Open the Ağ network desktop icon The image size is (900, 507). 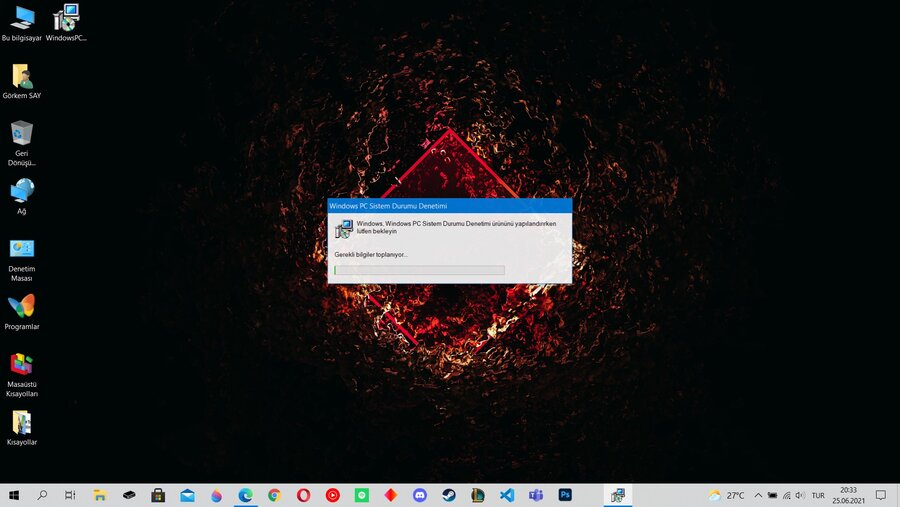(22, 196)
